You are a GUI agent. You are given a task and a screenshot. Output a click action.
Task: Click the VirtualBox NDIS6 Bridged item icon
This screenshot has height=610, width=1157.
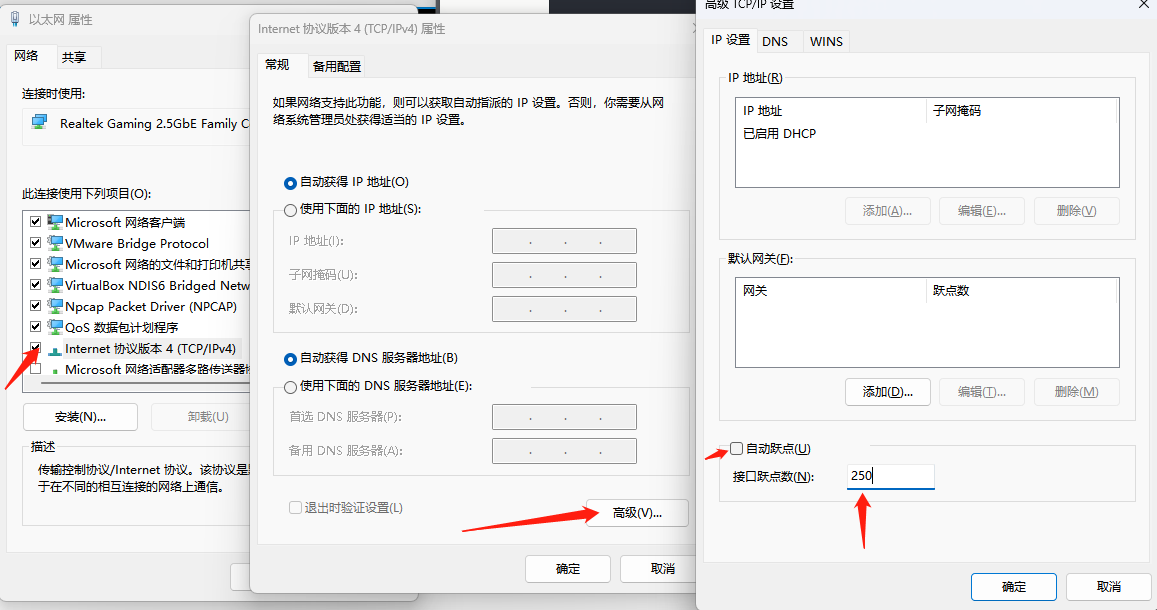55,285
